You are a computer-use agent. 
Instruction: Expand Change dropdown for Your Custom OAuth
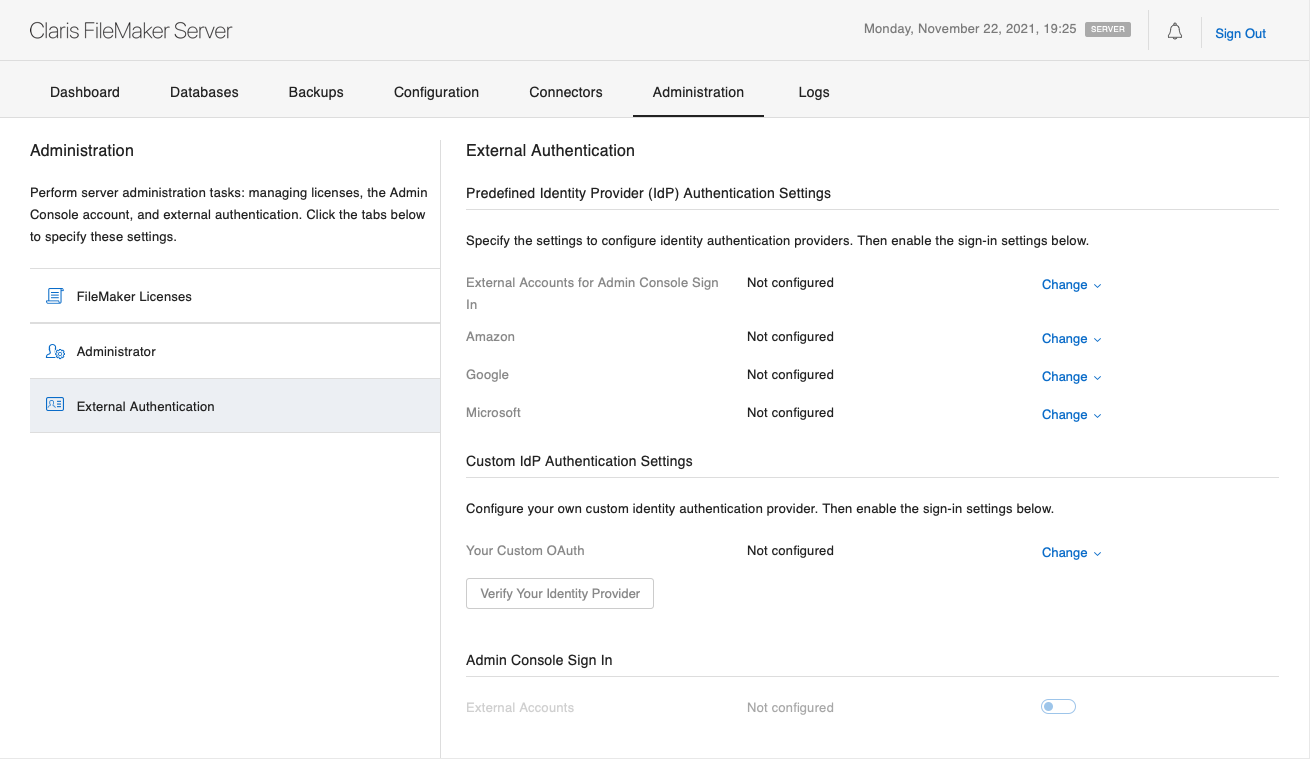(x=1071, y=553)
